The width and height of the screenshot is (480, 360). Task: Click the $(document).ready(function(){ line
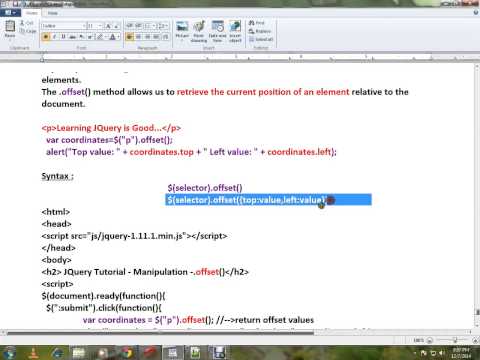(103, 296)
